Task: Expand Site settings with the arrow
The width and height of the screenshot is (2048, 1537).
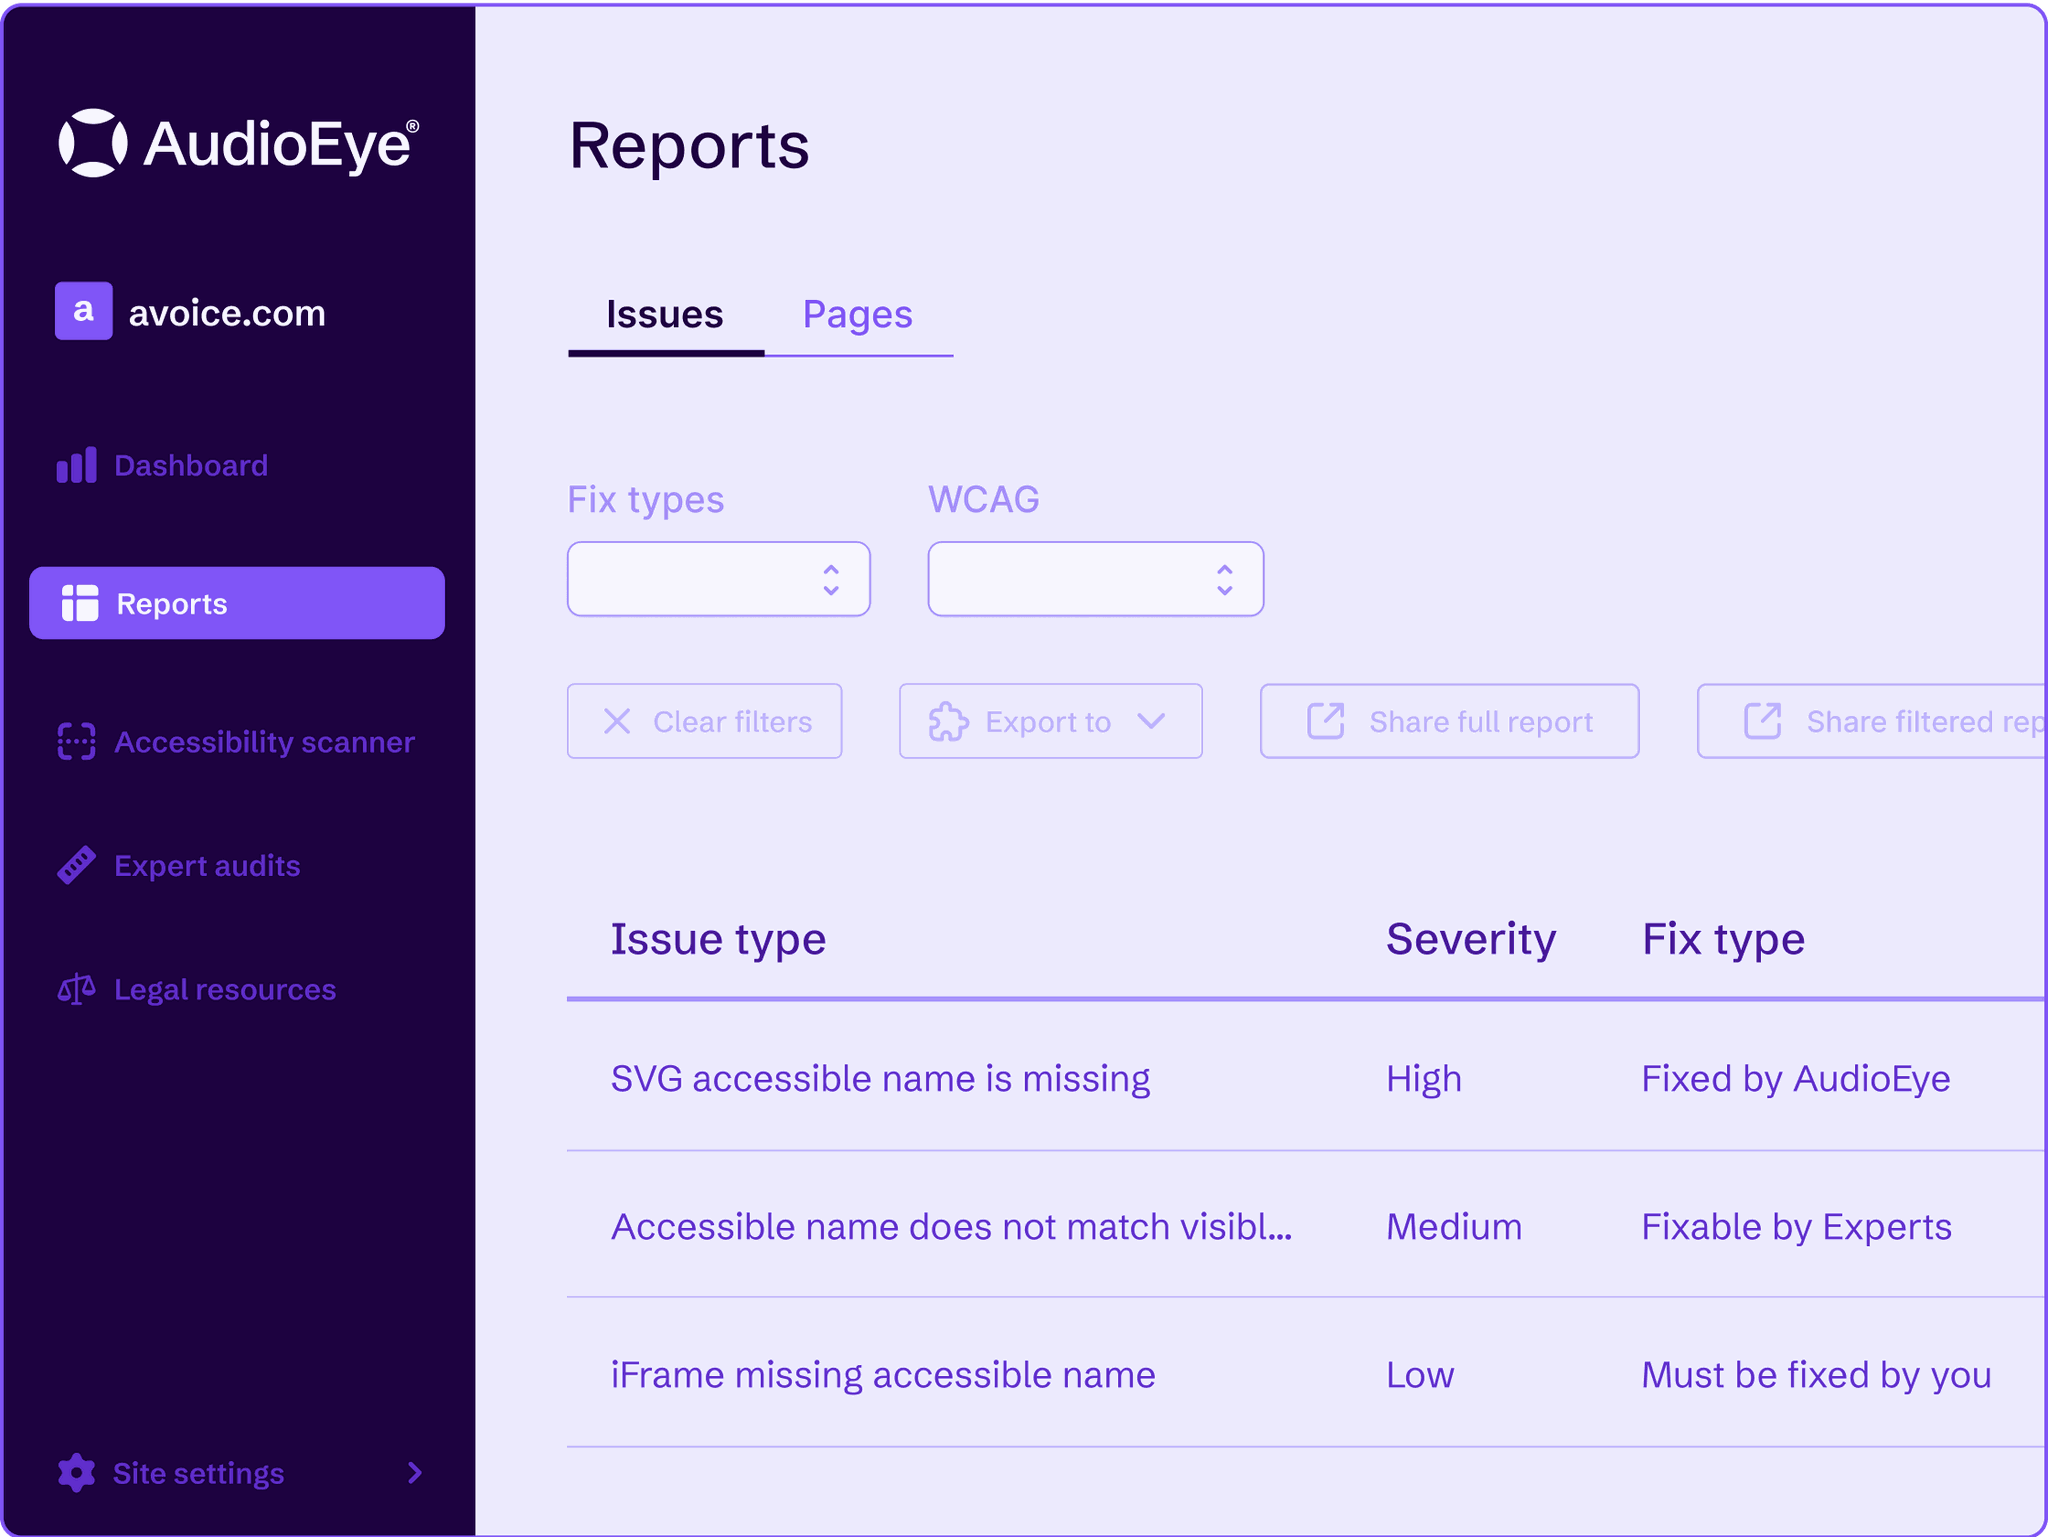Action: (x=414, y=1473)
